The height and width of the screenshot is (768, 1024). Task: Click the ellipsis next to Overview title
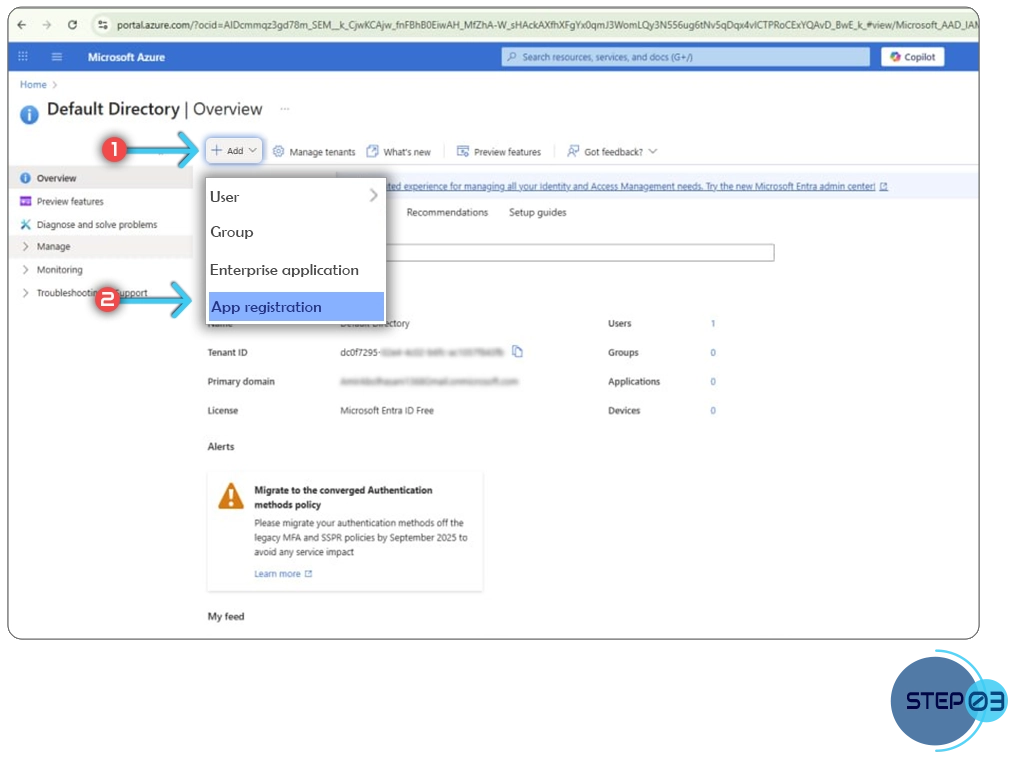pos(284,109)
